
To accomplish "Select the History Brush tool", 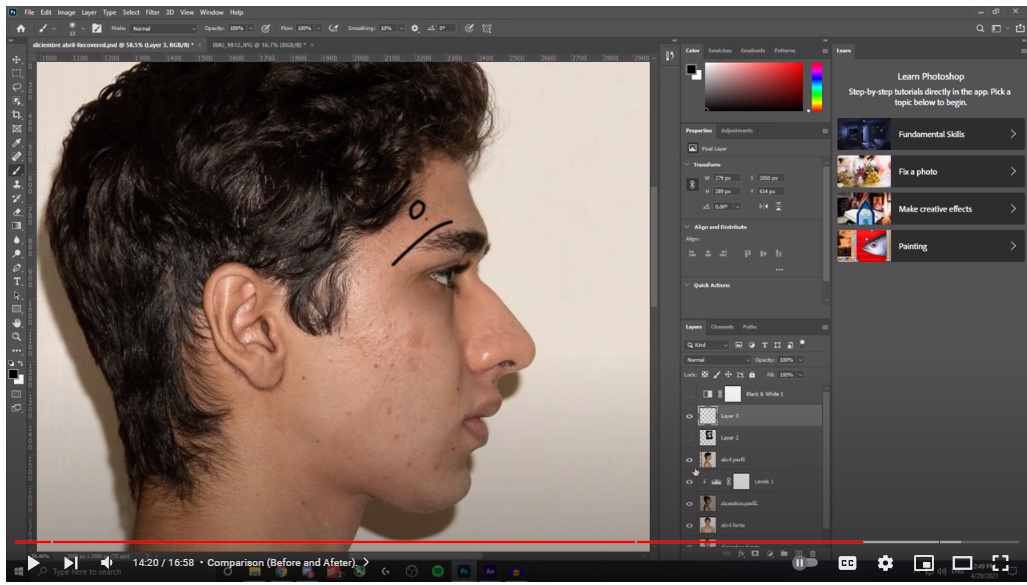I will pos(16,198).
